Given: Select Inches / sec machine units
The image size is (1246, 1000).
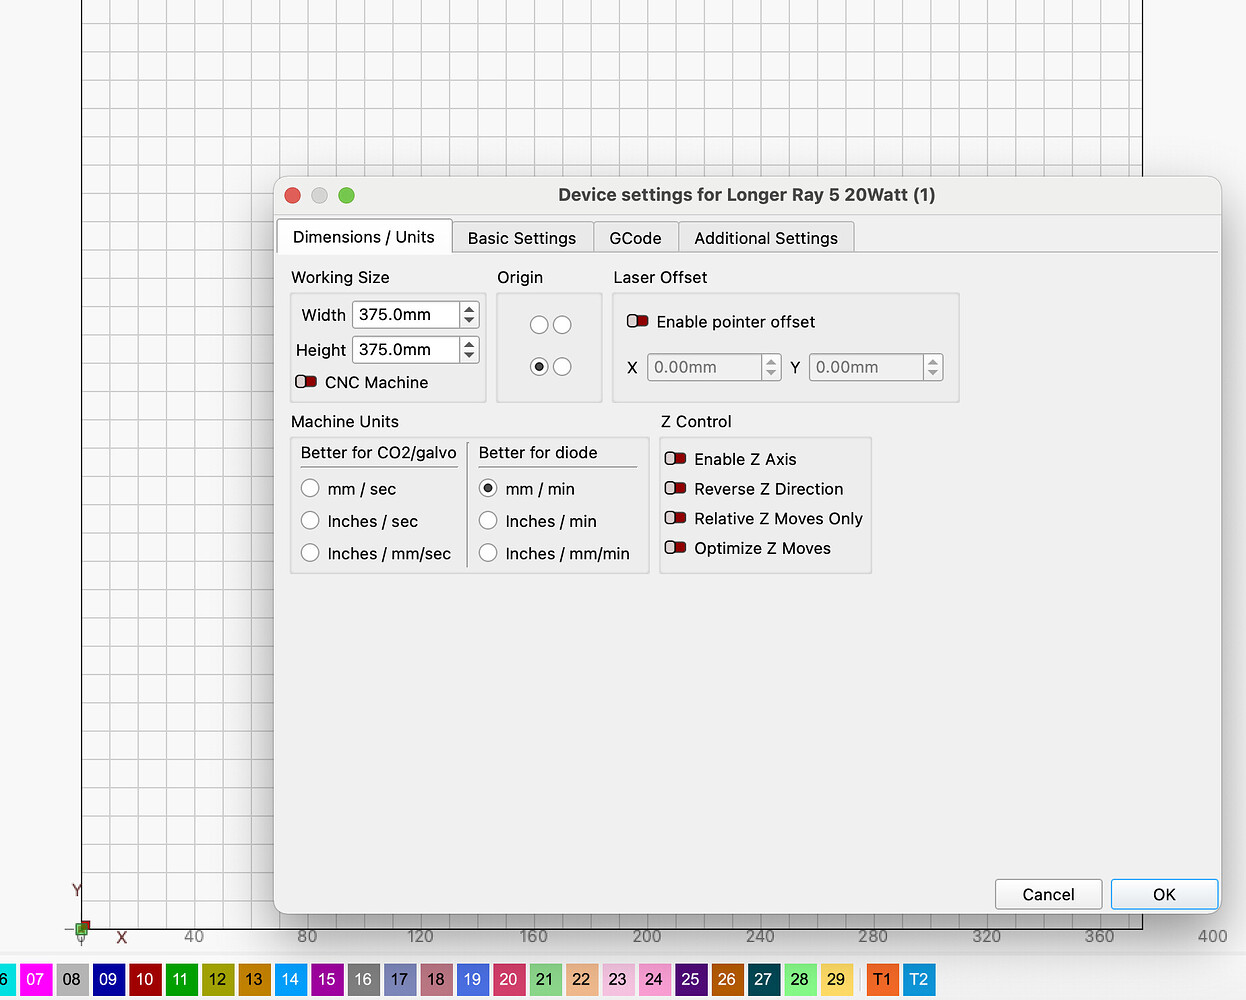Looking at the screenshot, I should 310,520.
